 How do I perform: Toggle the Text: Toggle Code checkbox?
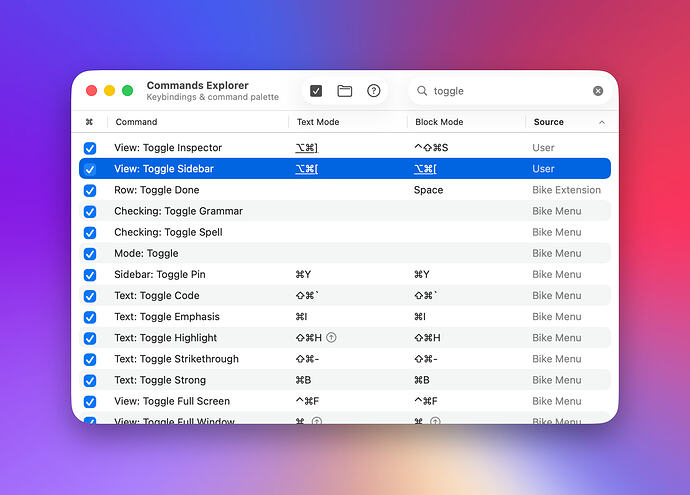coord(90,296)
